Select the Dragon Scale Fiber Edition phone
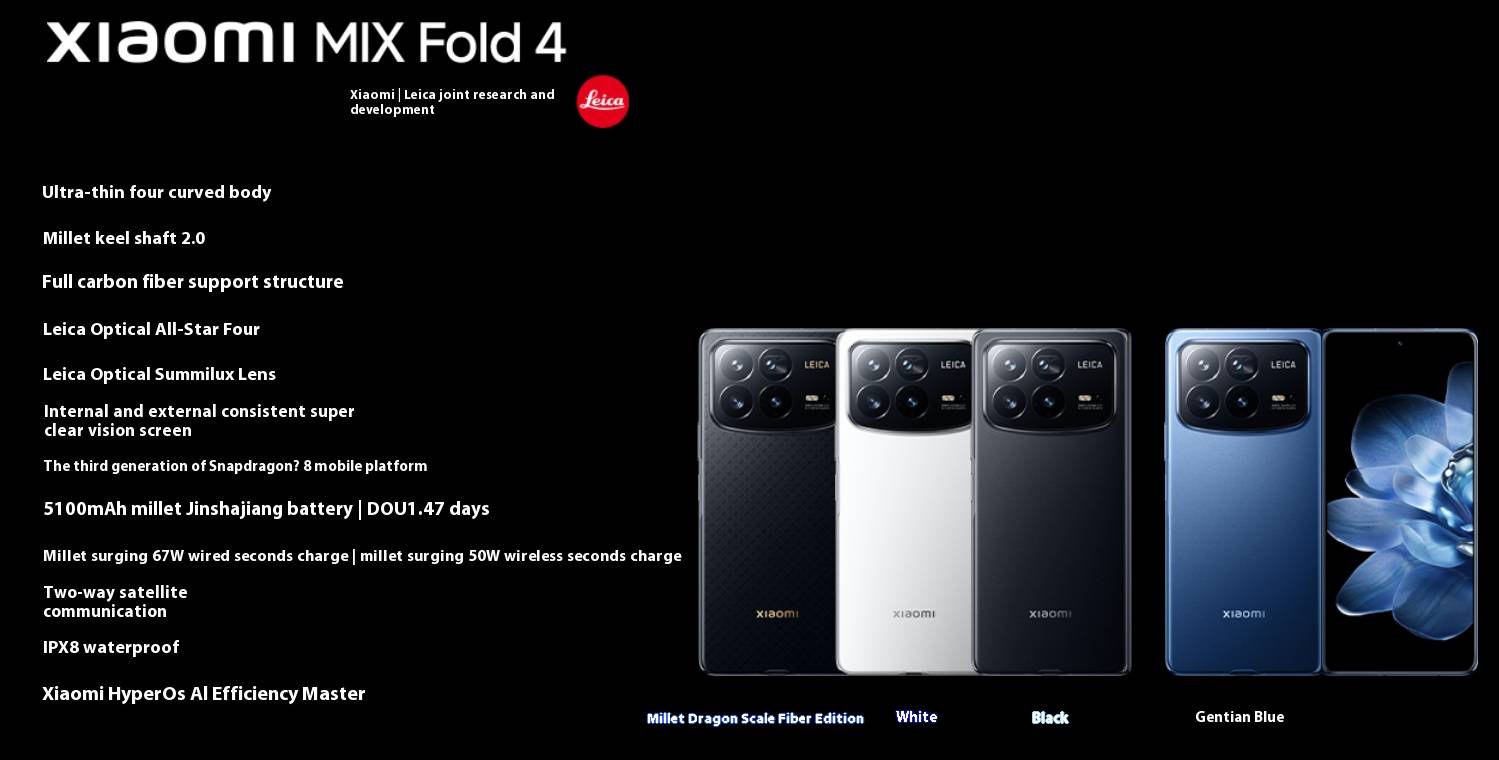Screen dimensions: 1499x760 [x=768, y=502]
